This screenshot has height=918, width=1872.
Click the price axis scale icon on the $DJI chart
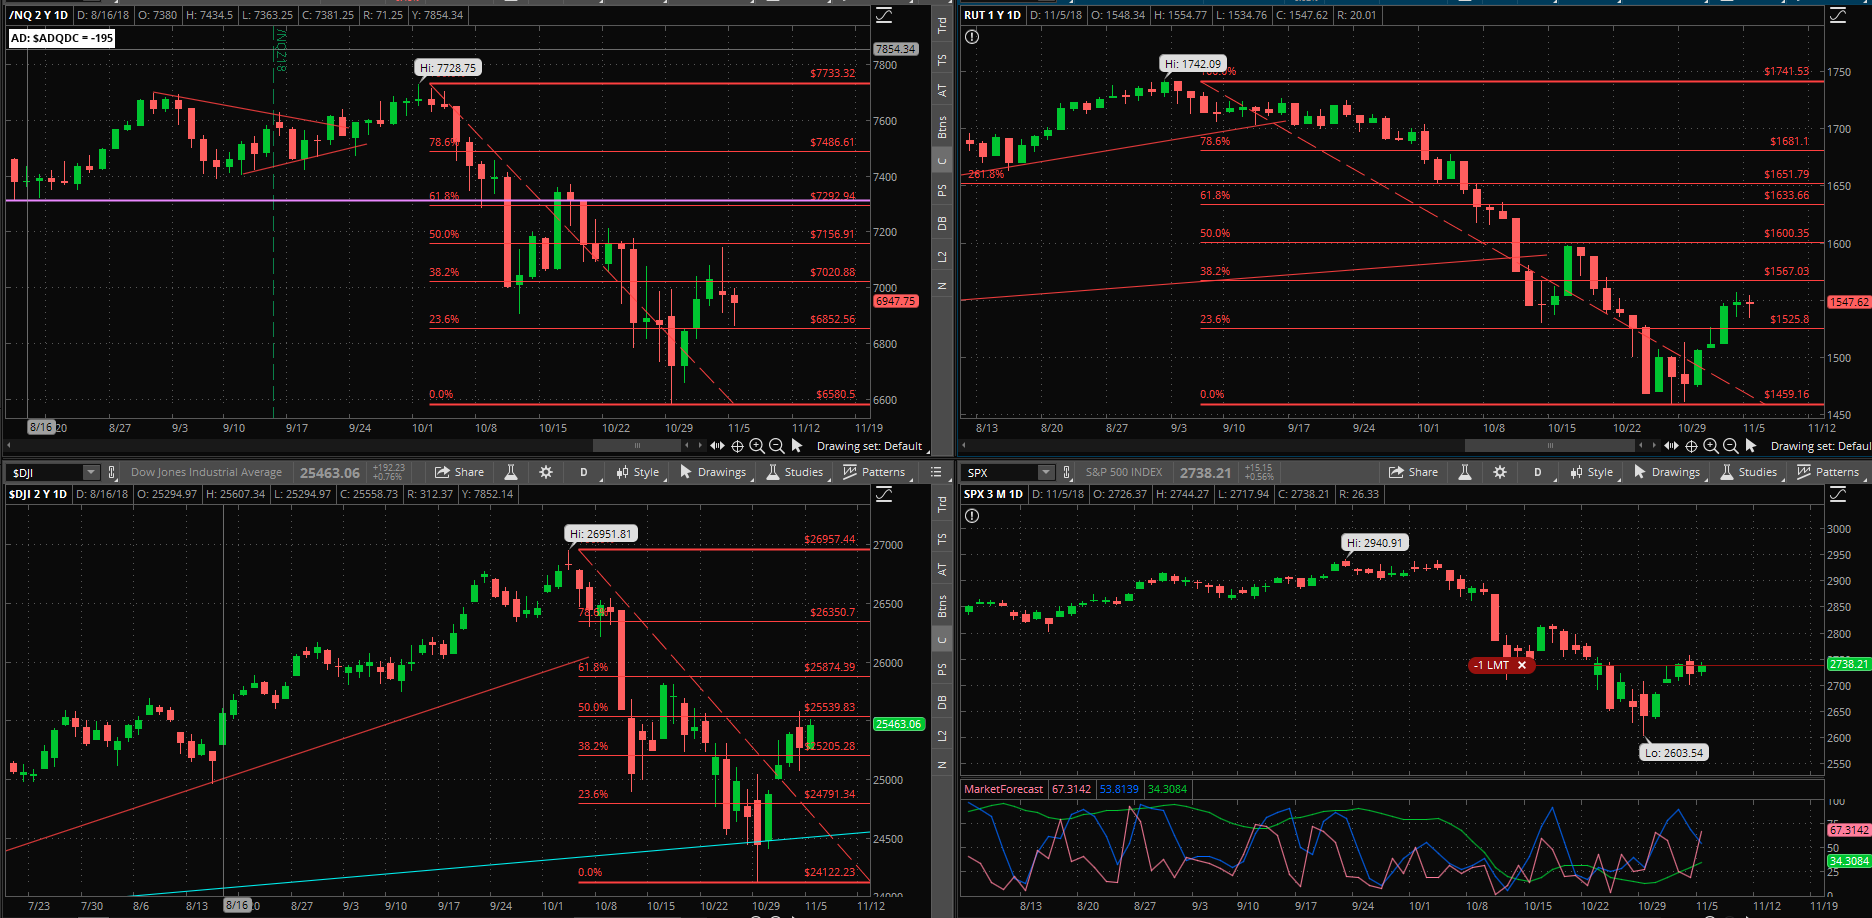pos(884,494)
